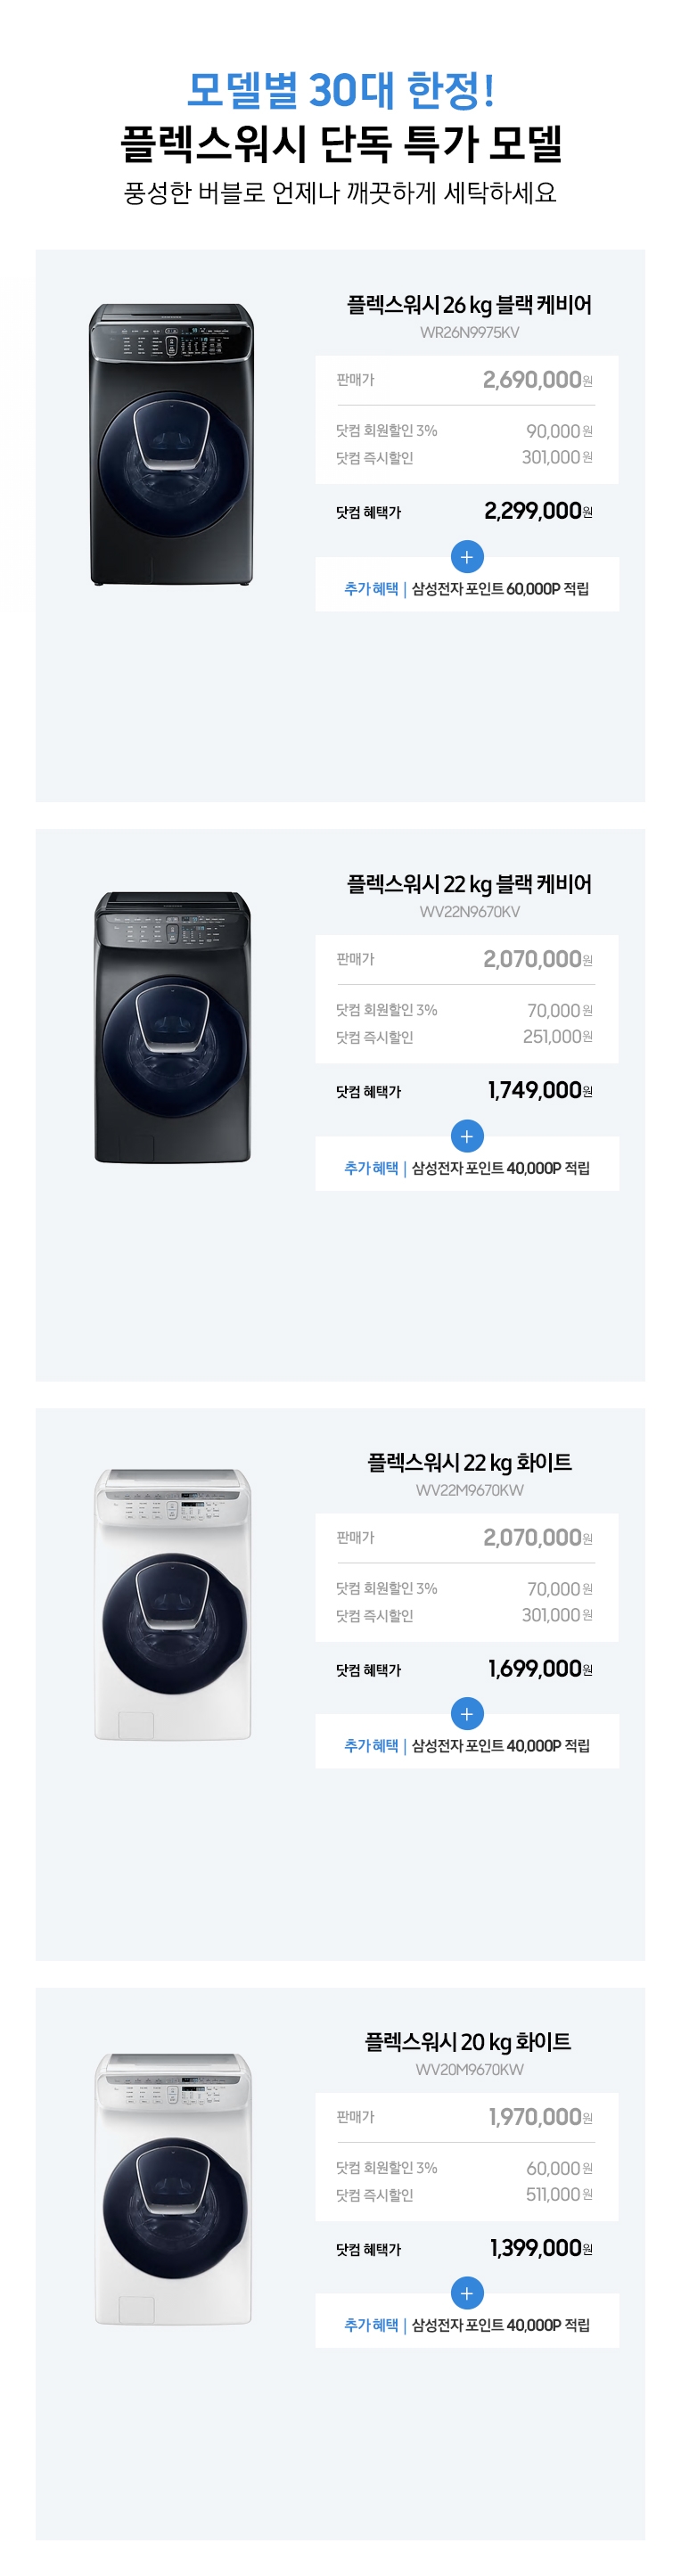
Task: Click model number WR26N9975KV
Action: (469, 332)
